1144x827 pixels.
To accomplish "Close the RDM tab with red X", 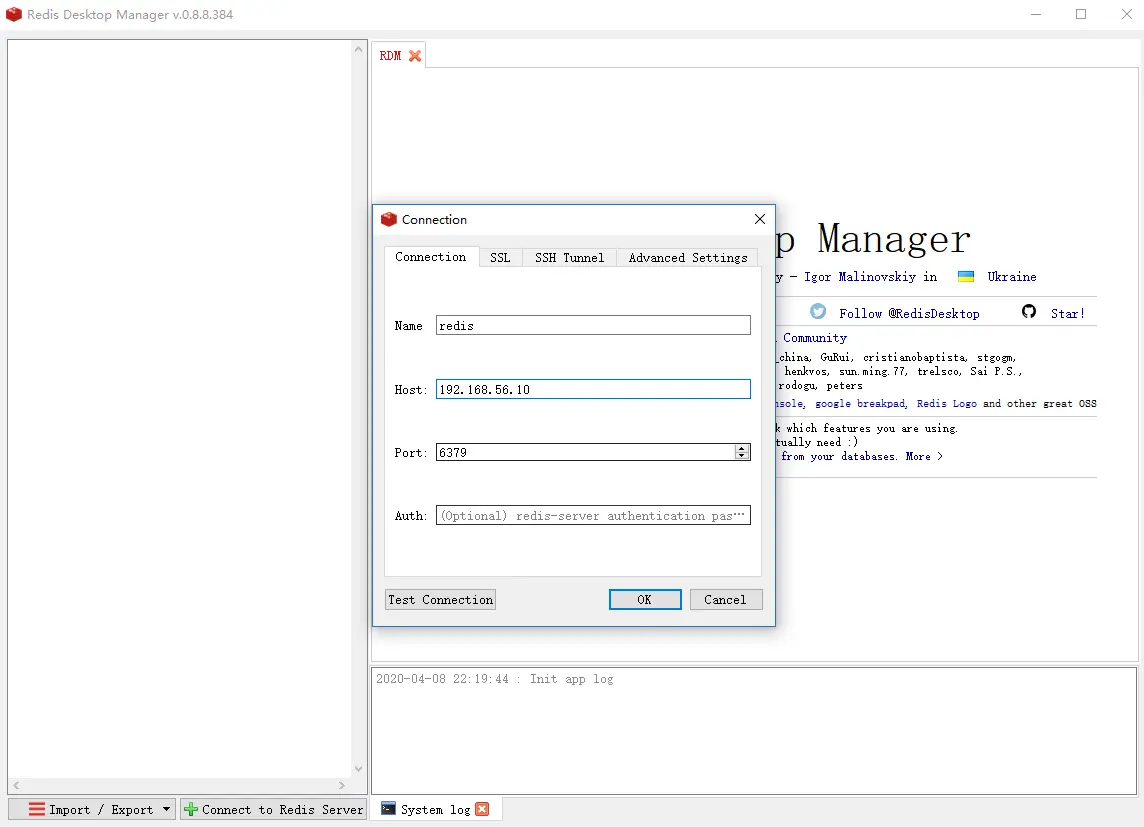I will (x=414, y=55).
